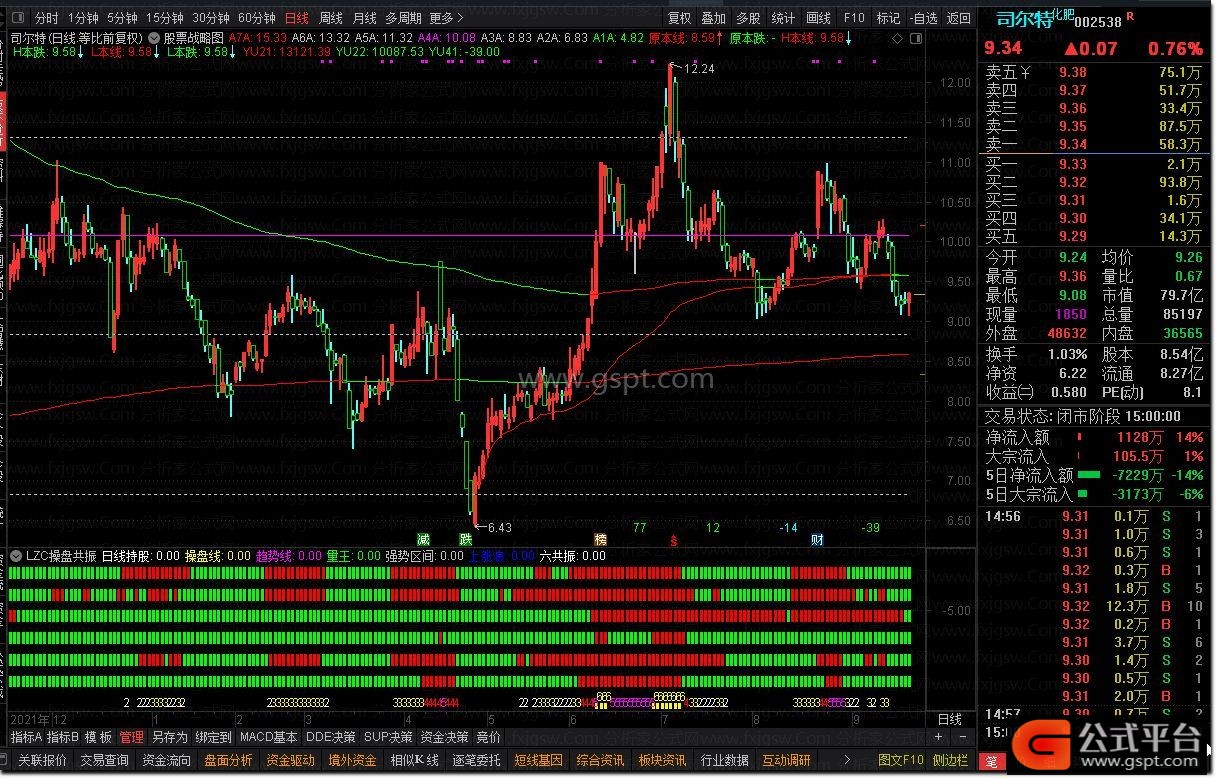Click the 减 event marker under chart
This screenshot has height=778, width=1217.
tap(424, 539)
